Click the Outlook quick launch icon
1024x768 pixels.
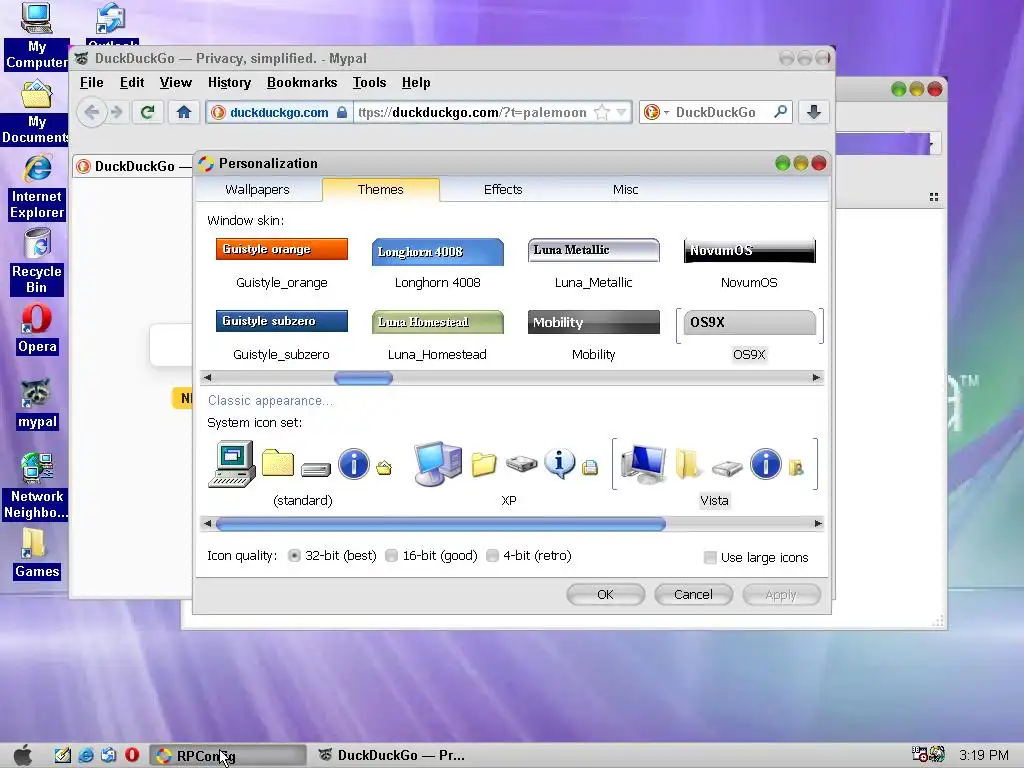tap(108, 755)
